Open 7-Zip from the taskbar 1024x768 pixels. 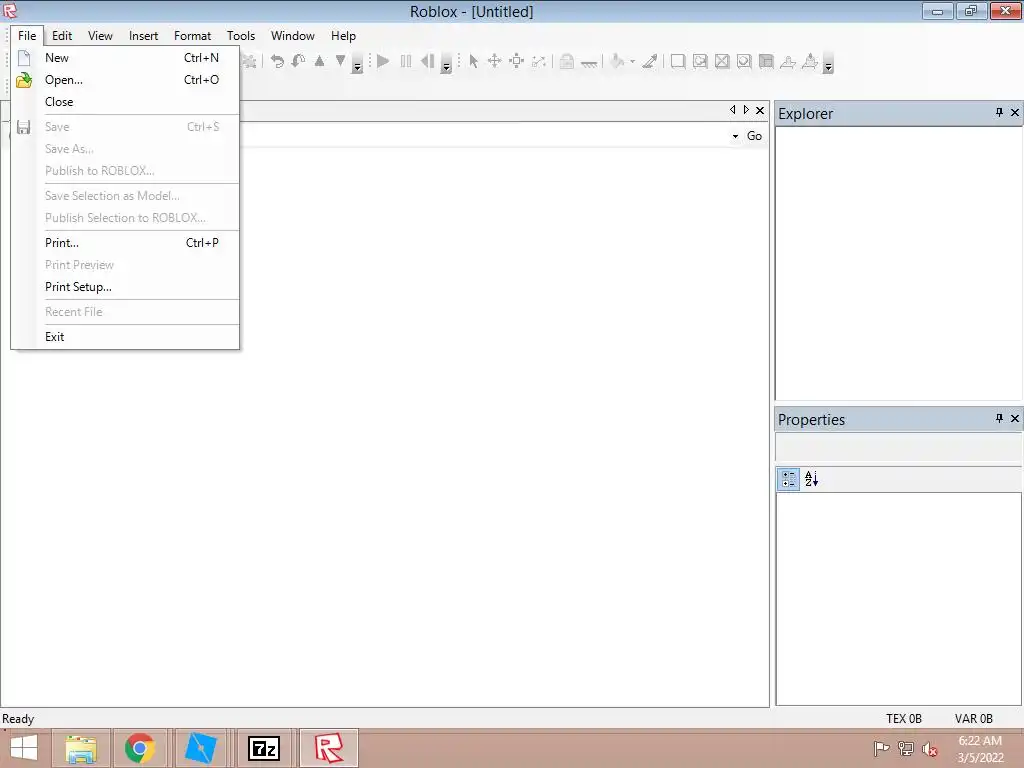click(264, 748)
